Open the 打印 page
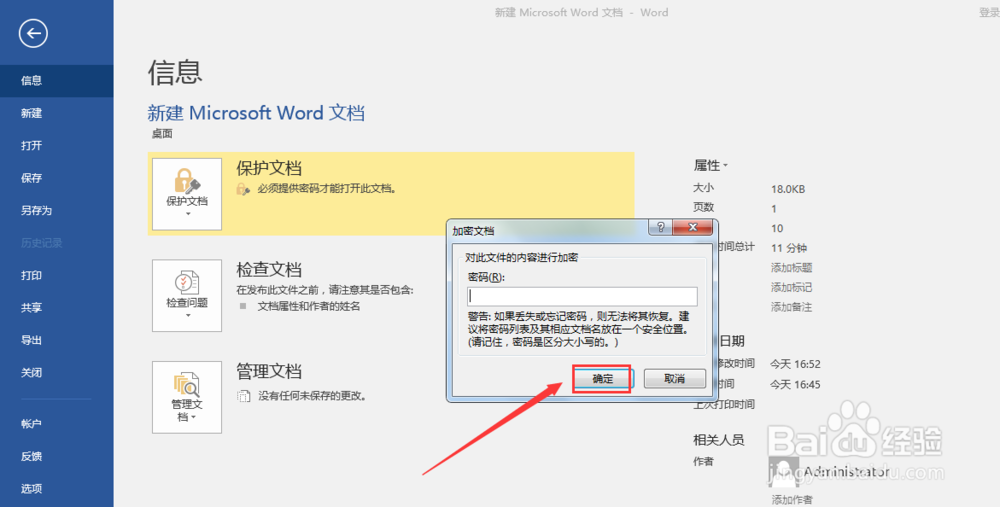The height and width of the screenshot is (507, 1000). [57, 276]
